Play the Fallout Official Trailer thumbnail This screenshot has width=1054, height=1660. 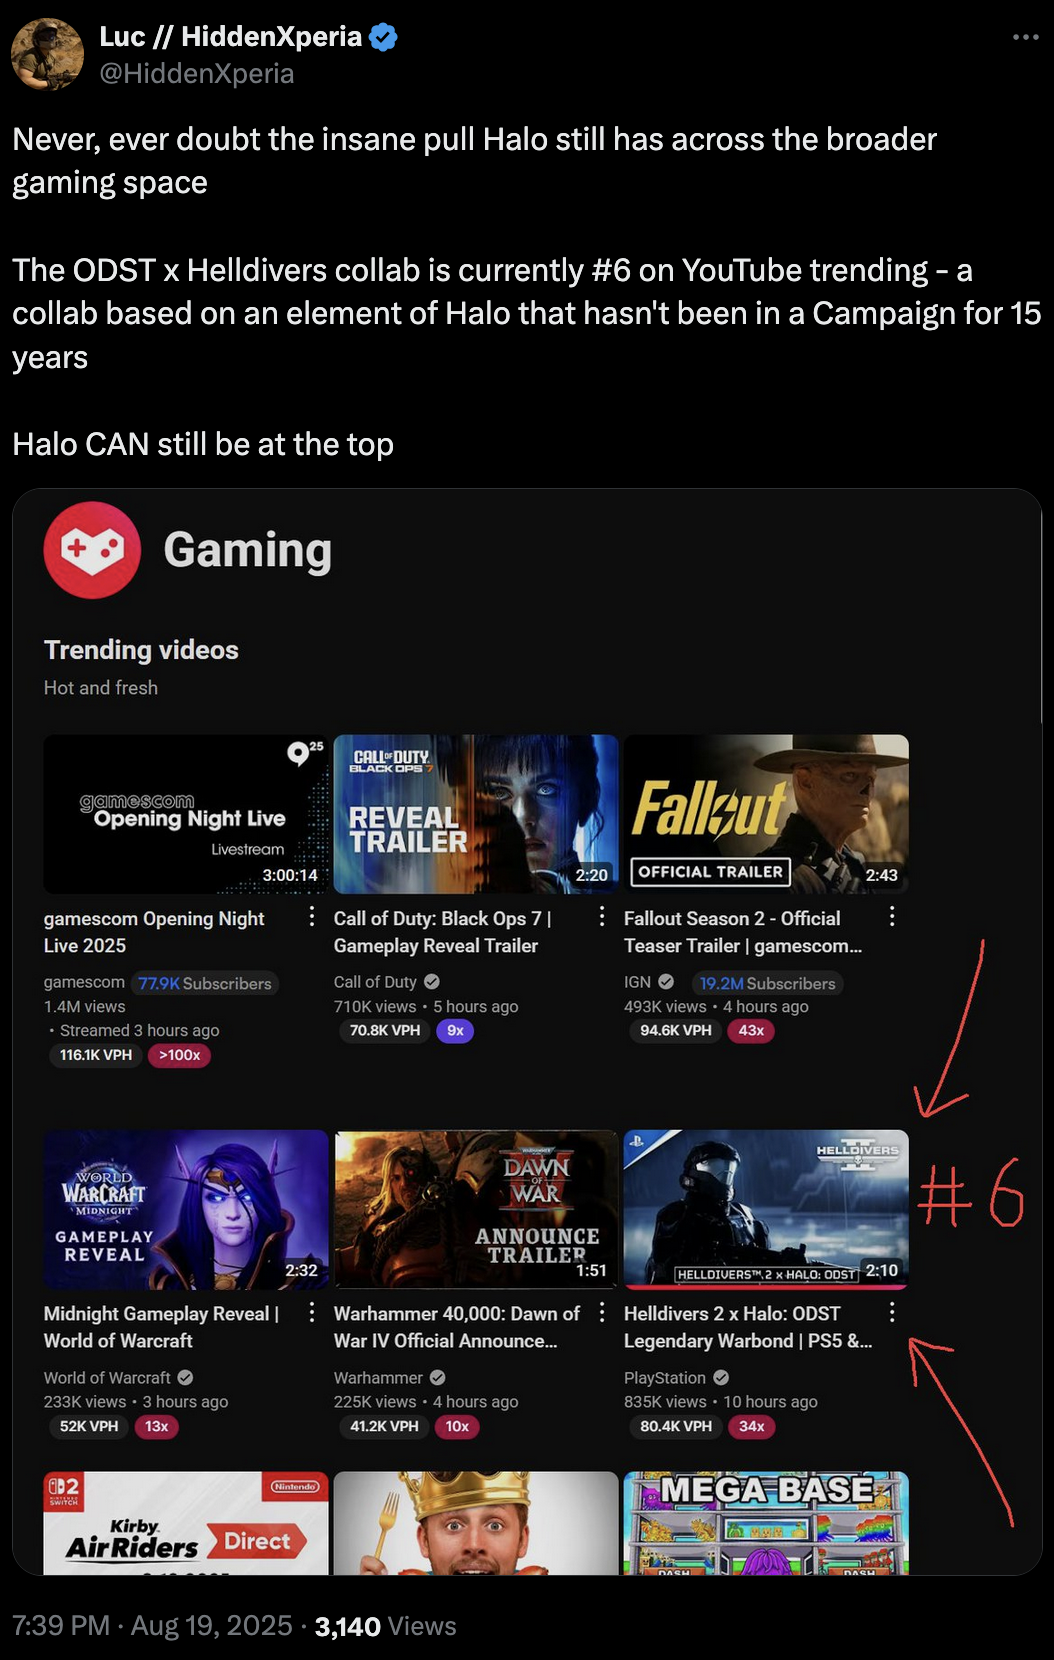[x=766, y=814]
